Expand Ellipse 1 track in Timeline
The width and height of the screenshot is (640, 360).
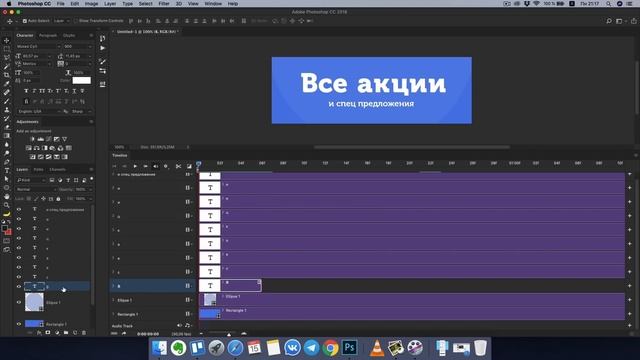pos(113,300)
